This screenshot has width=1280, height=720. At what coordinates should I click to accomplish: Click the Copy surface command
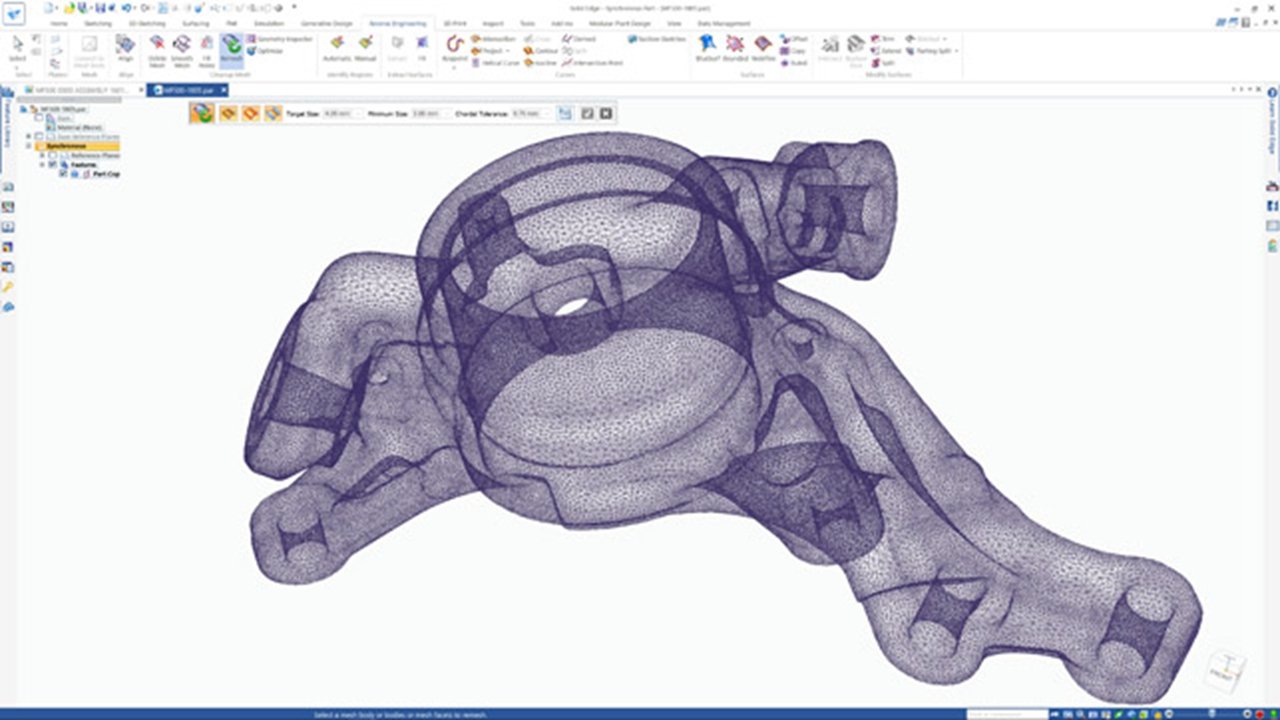[793, 50]
